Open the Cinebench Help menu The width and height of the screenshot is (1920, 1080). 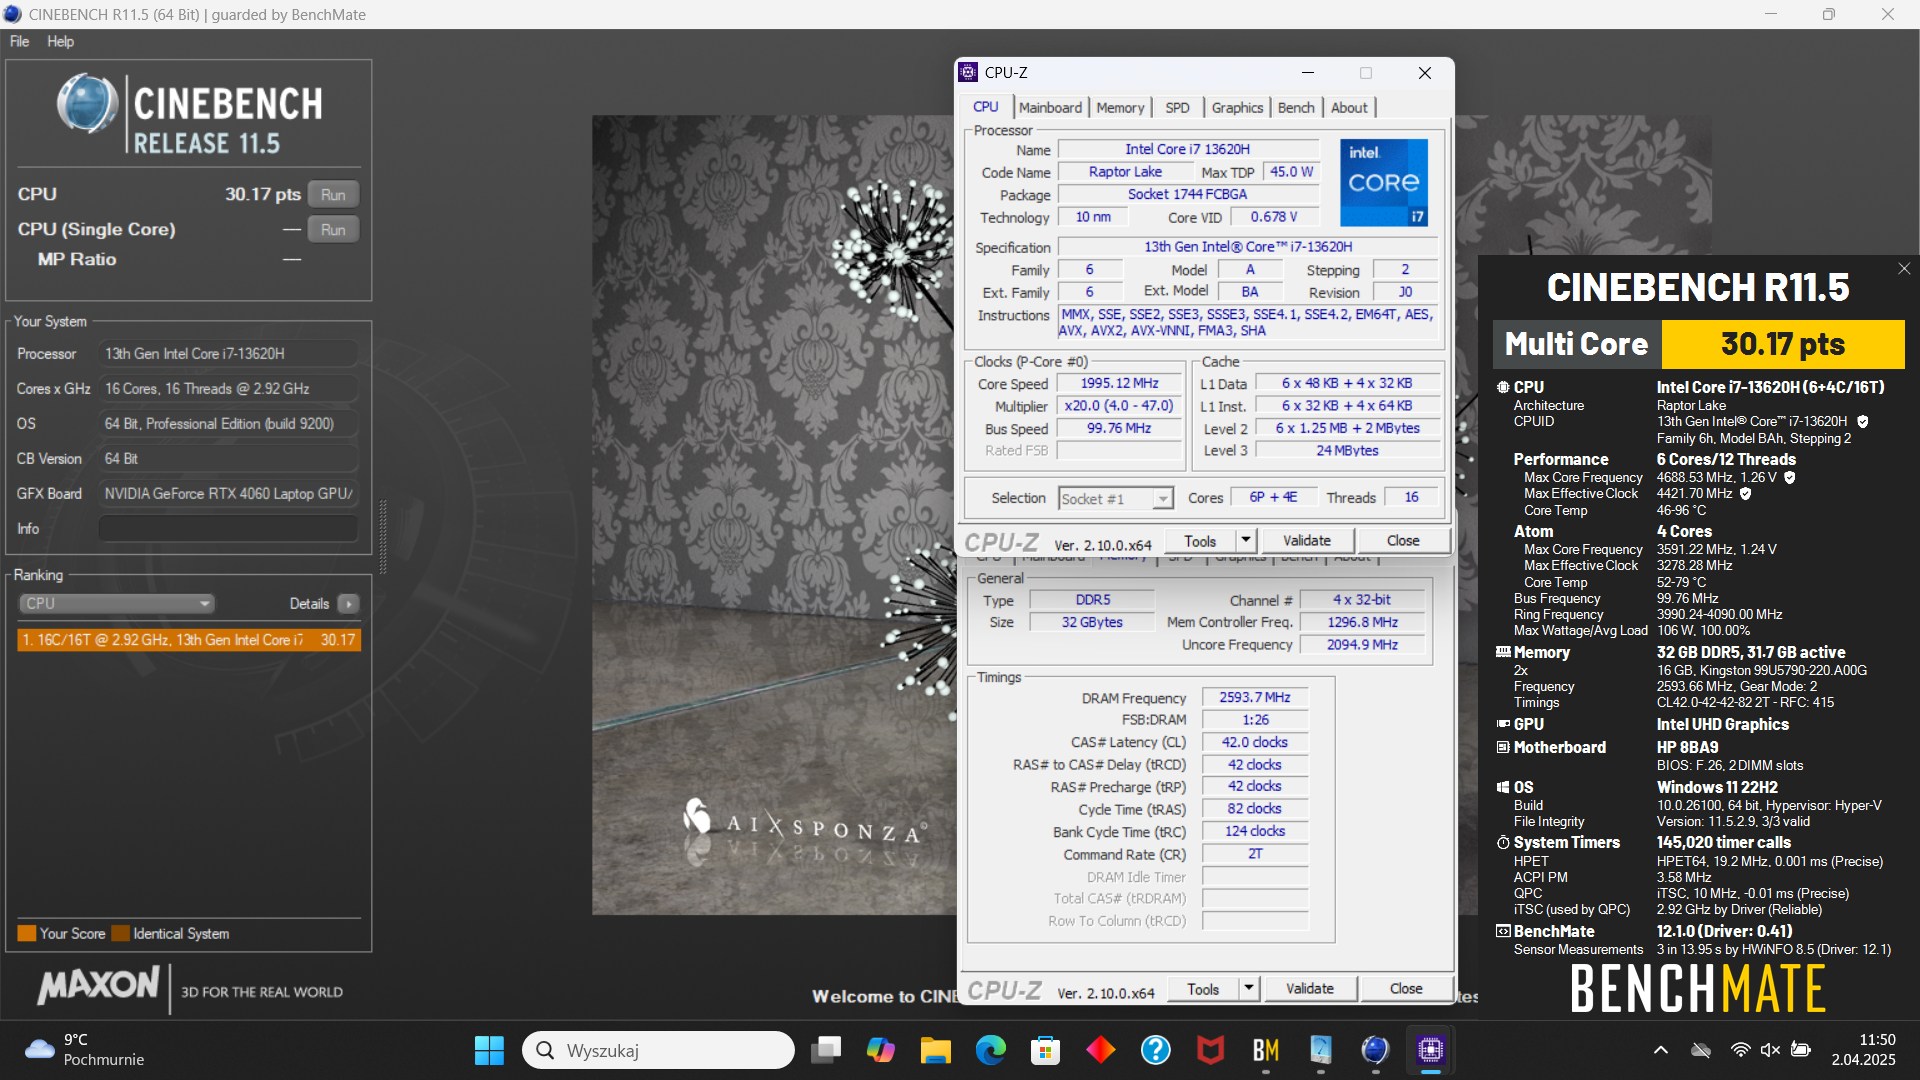(x=60, y=41)
